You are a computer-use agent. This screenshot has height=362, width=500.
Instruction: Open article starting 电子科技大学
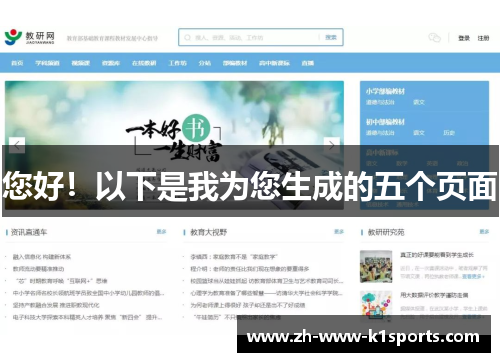87,317
